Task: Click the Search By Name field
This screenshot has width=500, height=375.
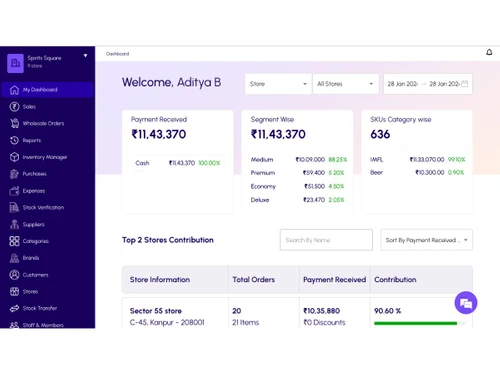Action: coord(326,240)
